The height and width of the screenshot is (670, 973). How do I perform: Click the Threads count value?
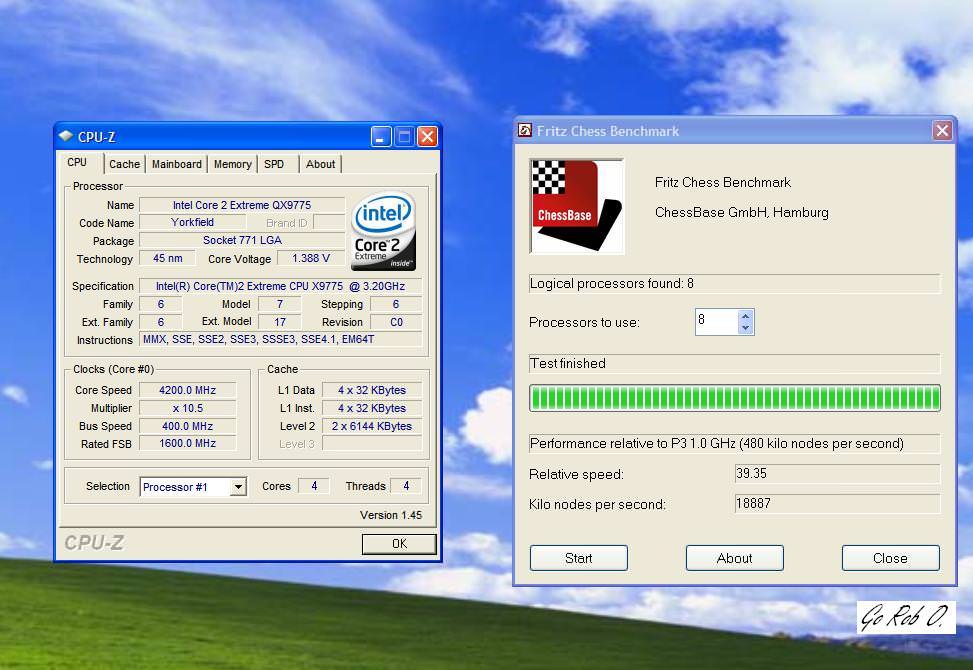click(406, 486)
